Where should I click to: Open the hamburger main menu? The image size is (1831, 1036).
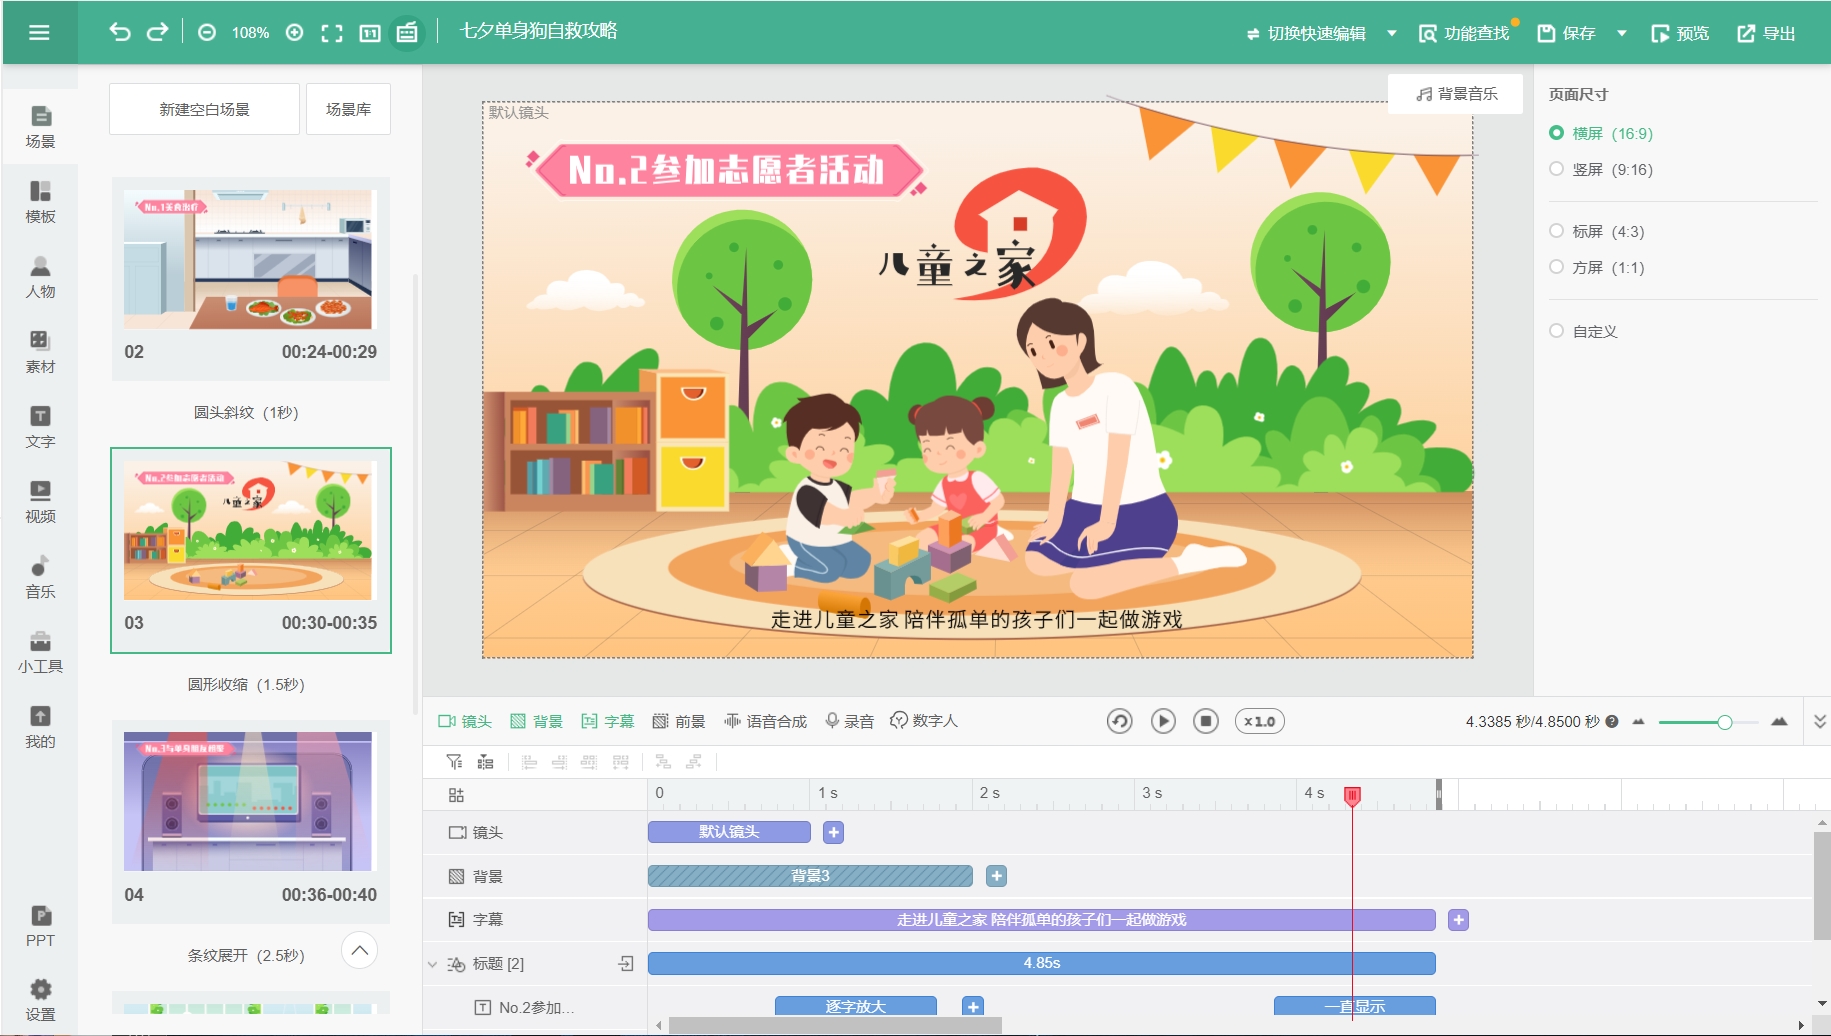[x=39, y=33]
